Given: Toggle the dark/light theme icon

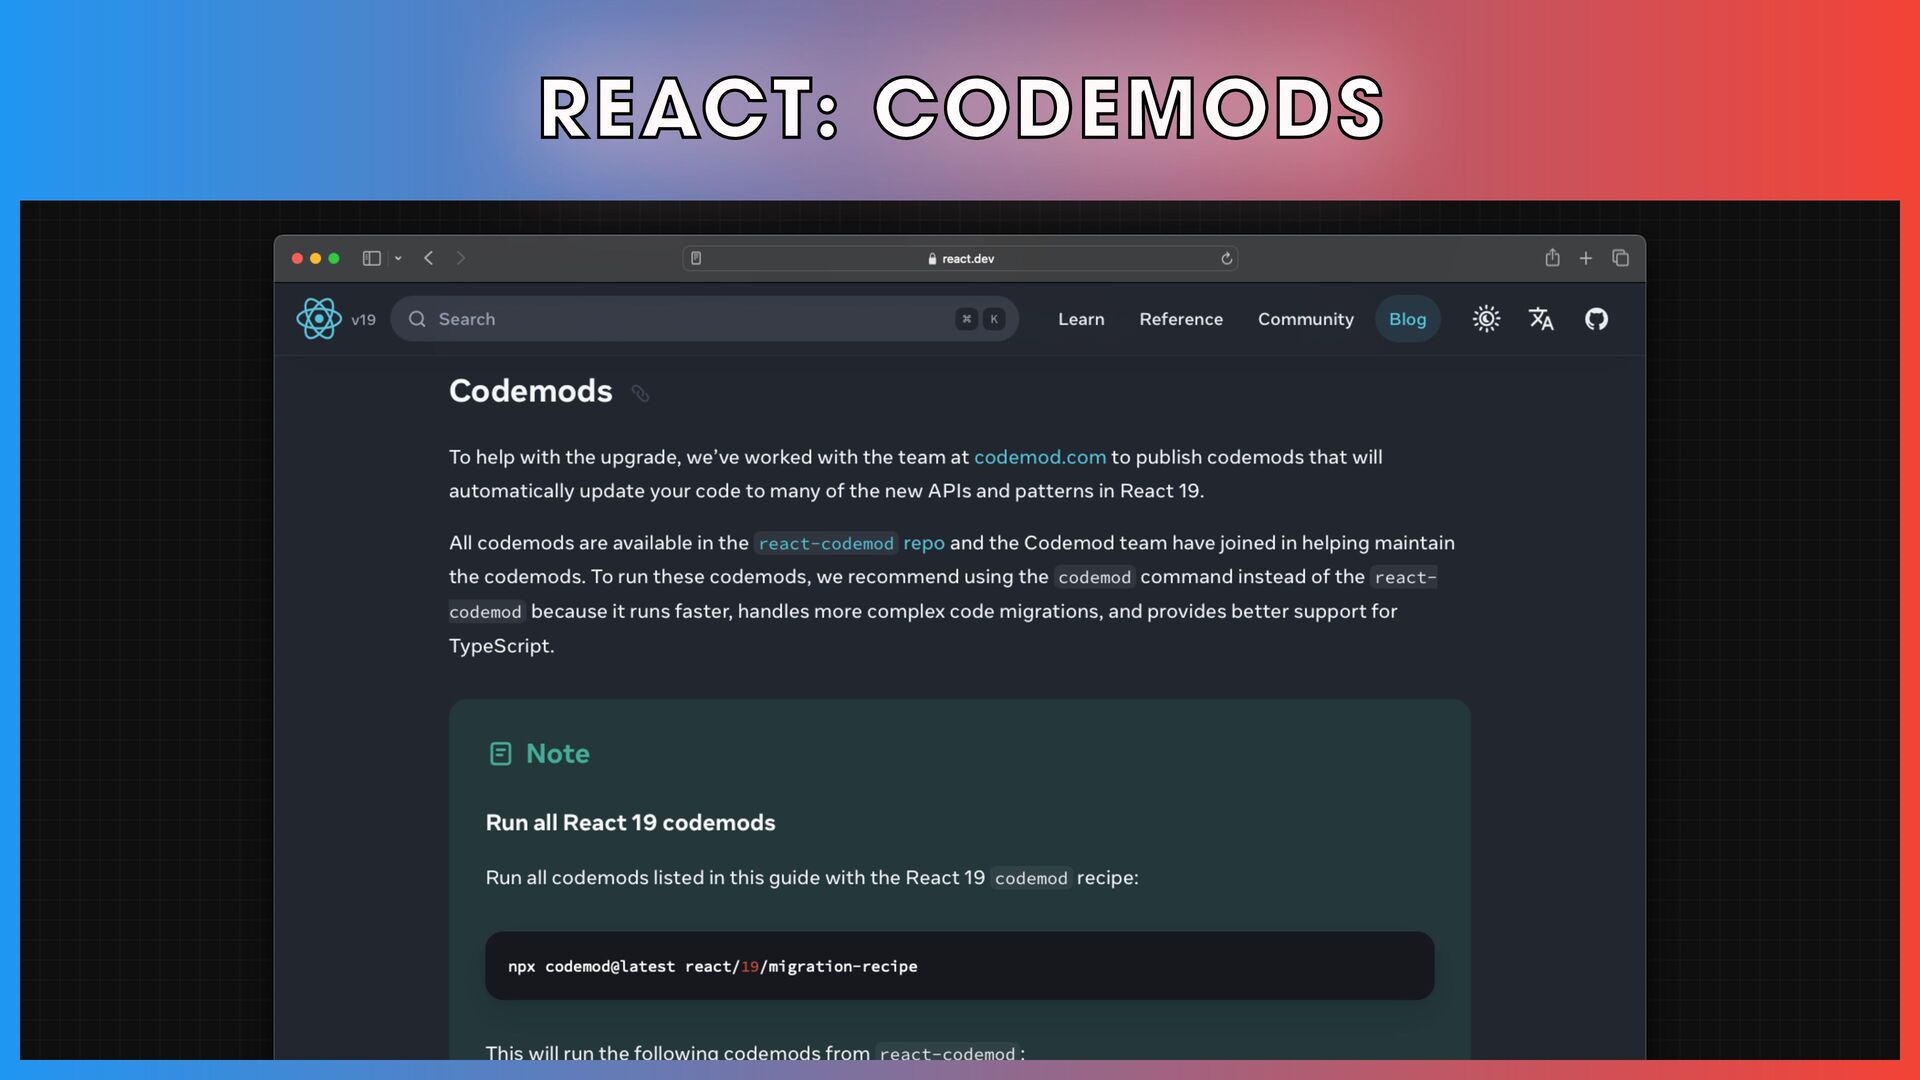Looking at the screenshot, I should [1486, 319].
